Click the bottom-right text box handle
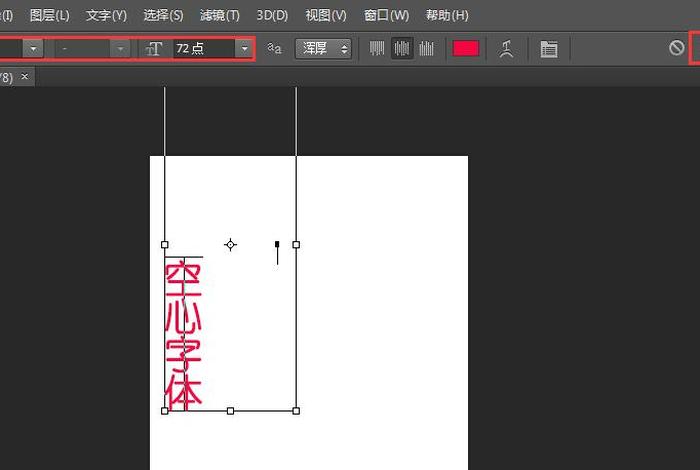 [296, 411]
